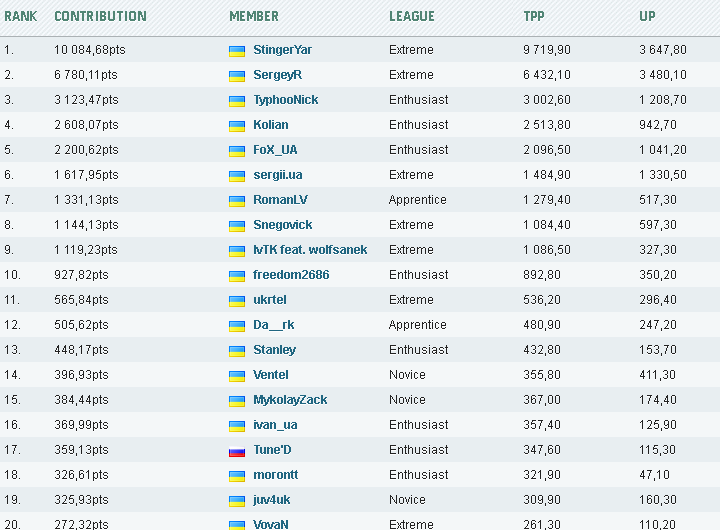The image size is (720, 530).
Task: Open Tune'D member profile
Action: pos(272,450)
